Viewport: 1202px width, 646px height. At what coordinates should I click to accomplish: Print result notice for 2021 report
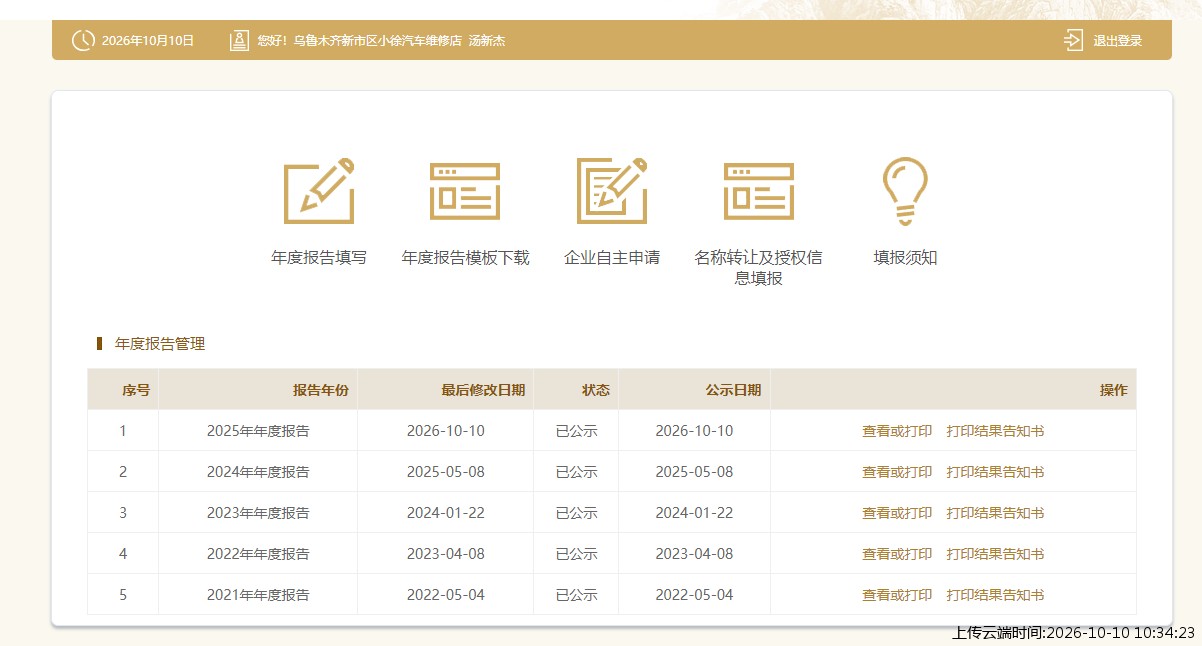(995, 595)
